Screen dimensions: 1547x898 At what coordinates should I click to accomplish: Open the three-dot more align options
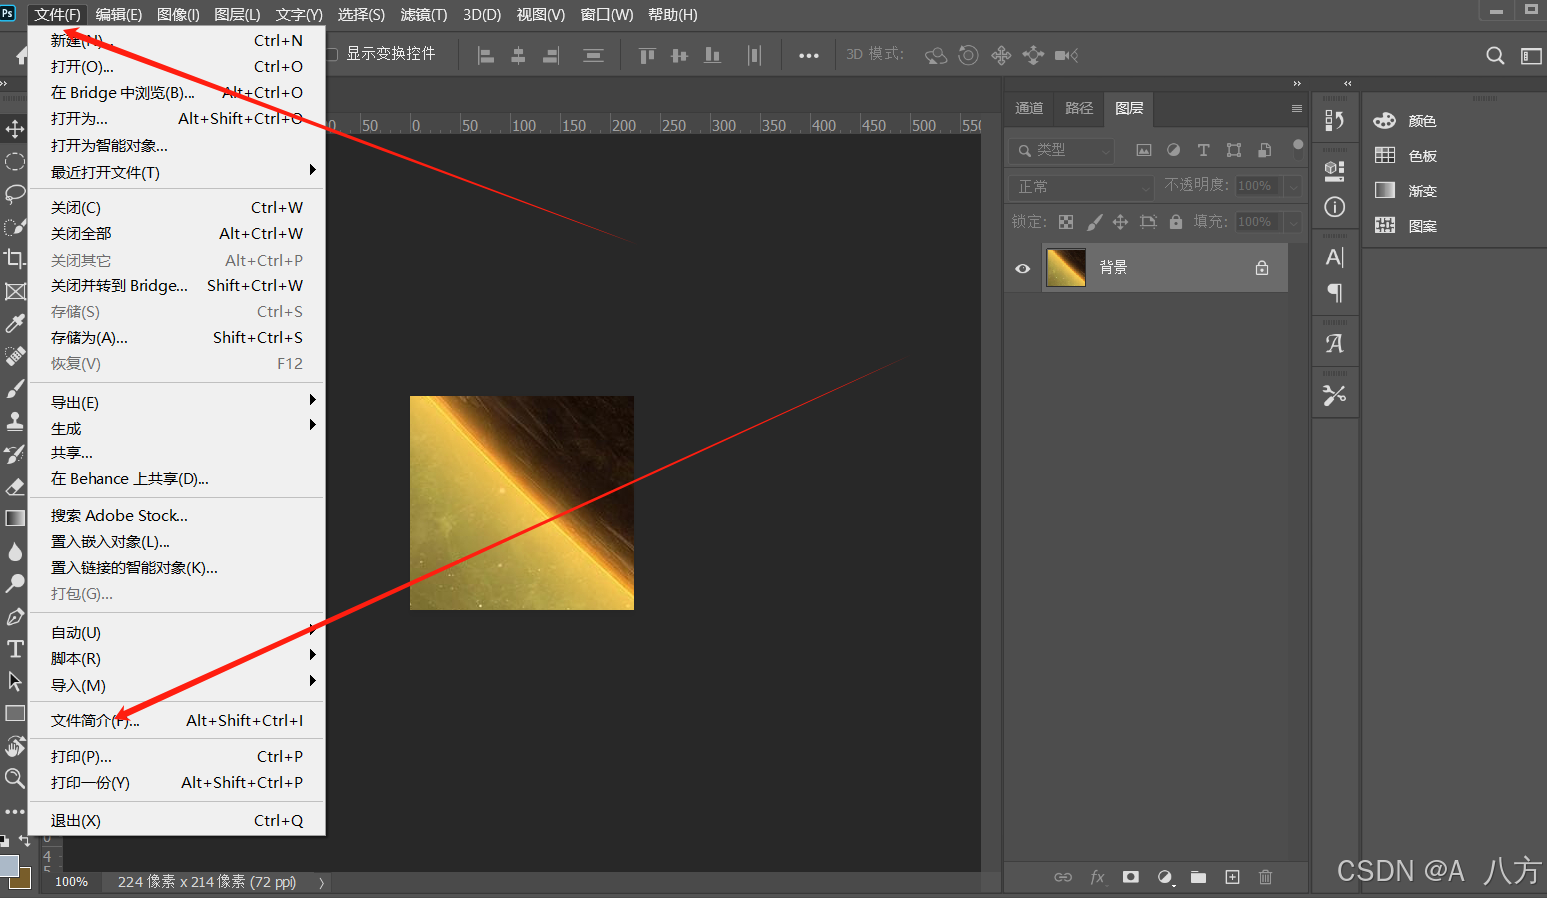point(809,56)
